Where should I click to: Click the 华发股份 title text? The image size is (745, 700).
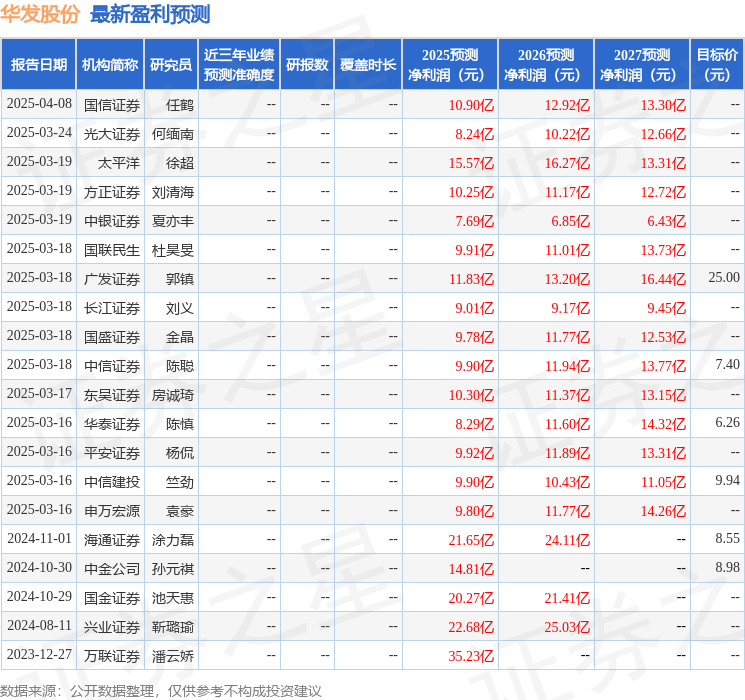(x=40, y=14)
